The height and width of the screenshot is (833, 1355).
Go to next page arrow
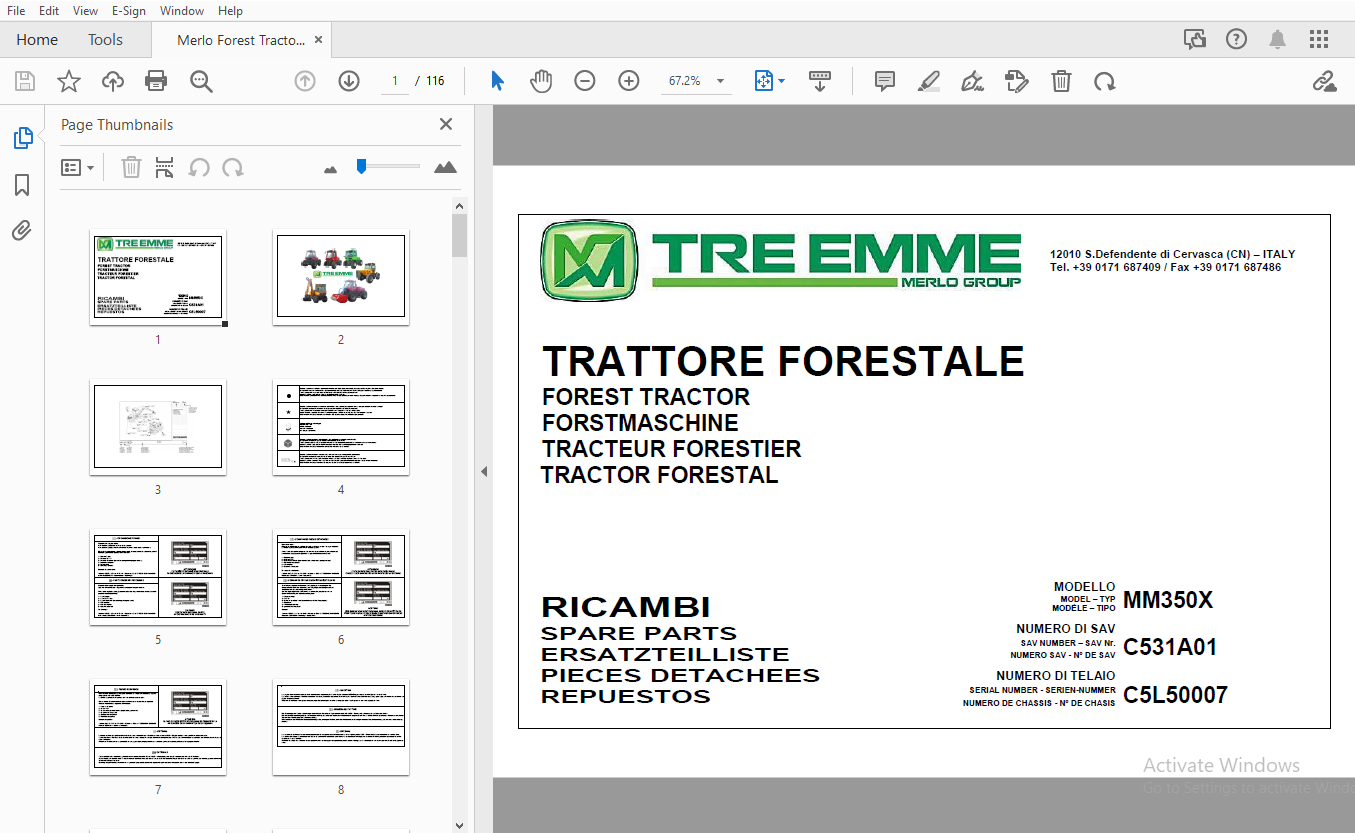point(349,82)
